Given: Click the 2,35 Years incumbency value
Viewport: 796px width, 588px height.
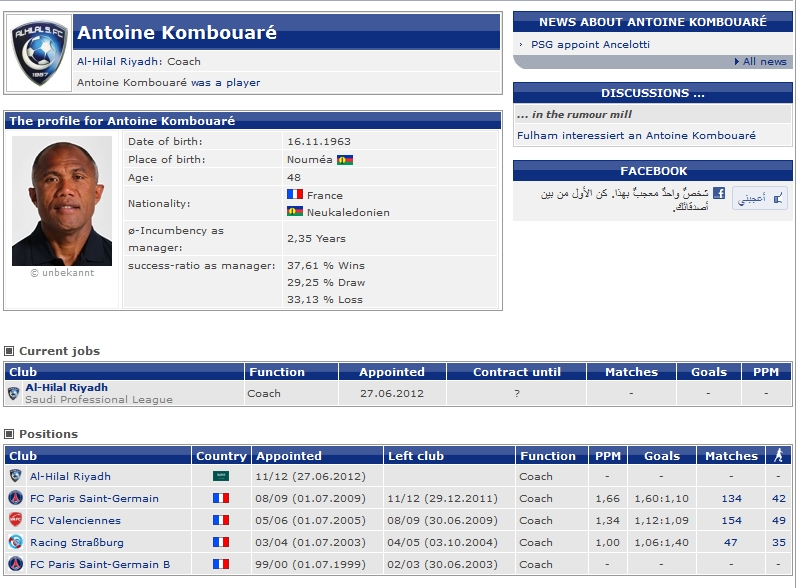Looking at the screenshot, I should [x=316, y=238].
